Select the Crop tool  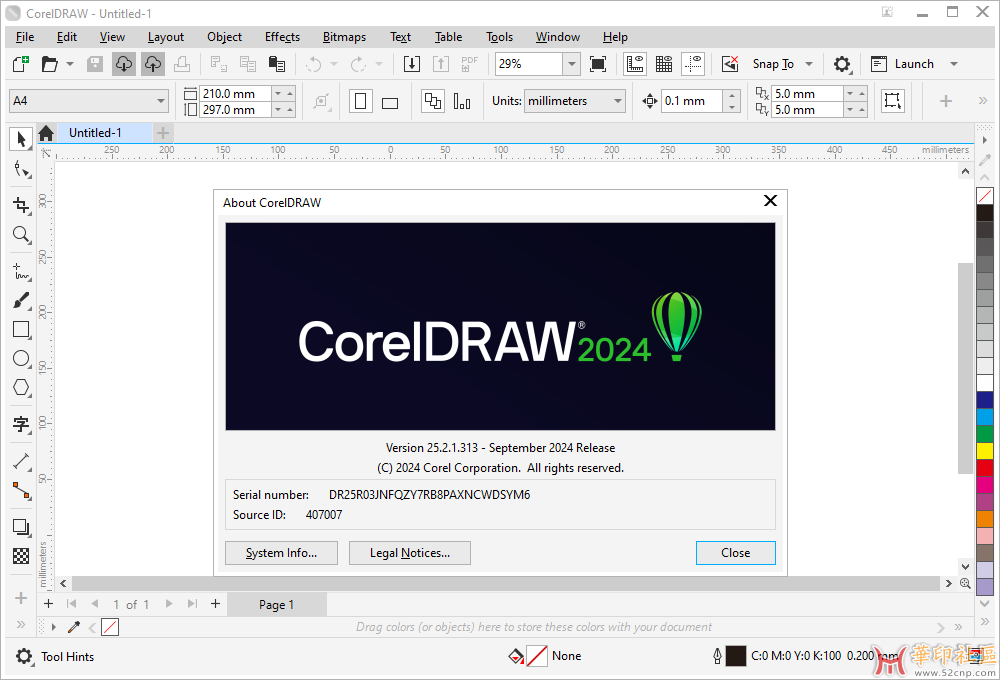point(21,205)
